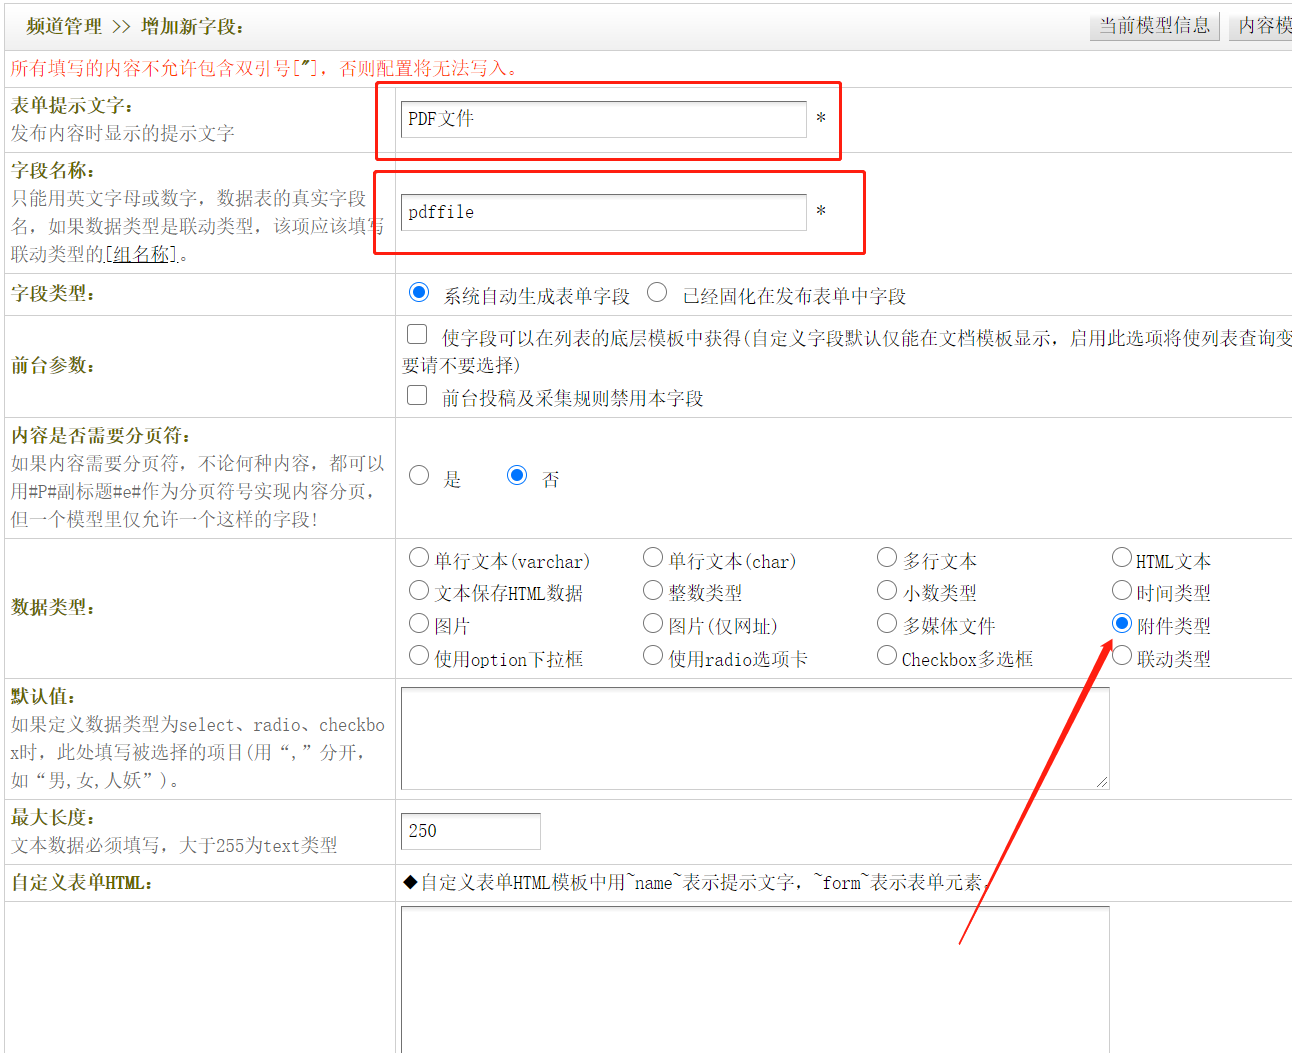The height and width of the screenshot is (1053, 1292).
Task: Click the 表单提示文字 input containing PDF文件
Action: coord(603,119)
